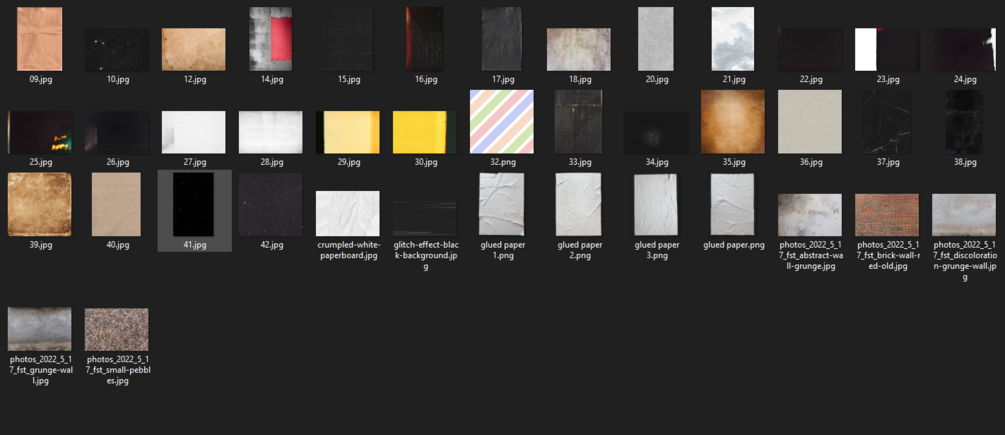1005x435 pixels.
Task: Click the file name label 39.jpg
Action: [x=40, y=245]
